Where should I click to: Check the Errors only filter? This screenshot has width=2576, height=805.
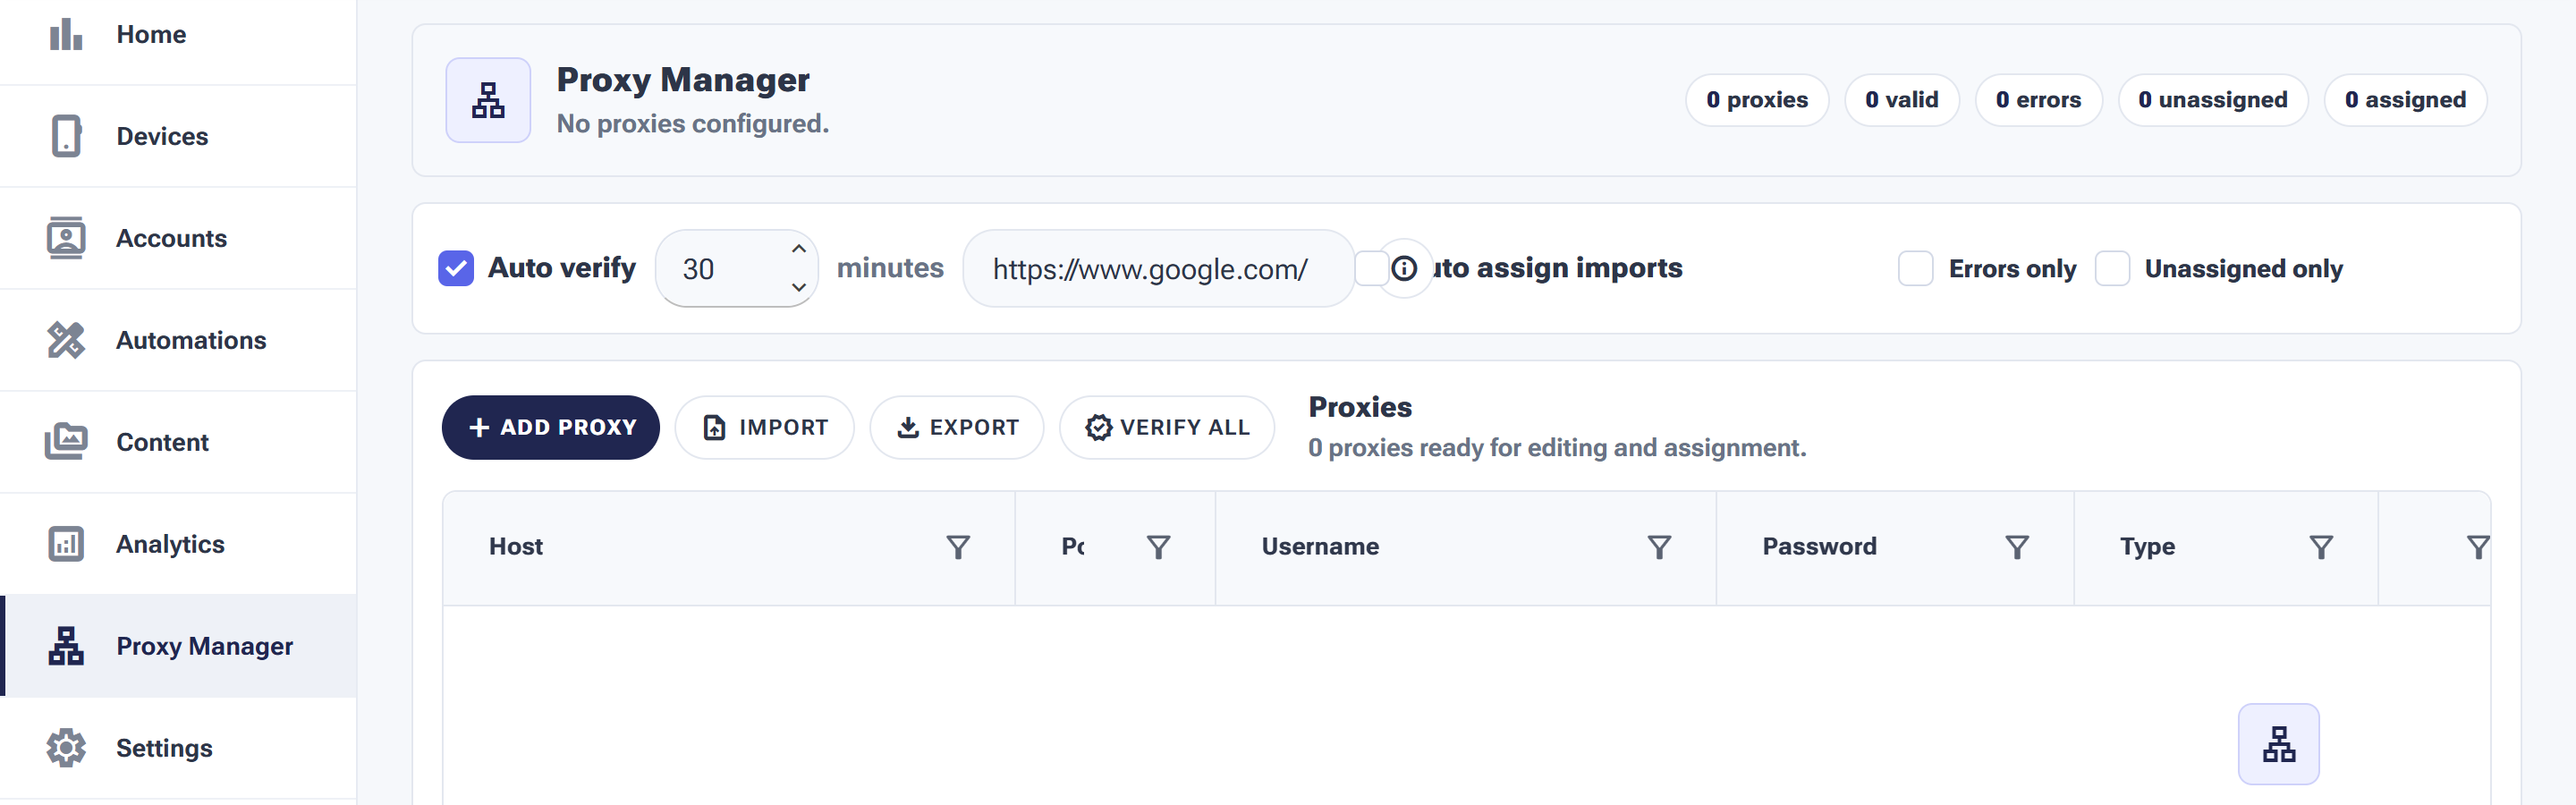(x=1915, y=268)
